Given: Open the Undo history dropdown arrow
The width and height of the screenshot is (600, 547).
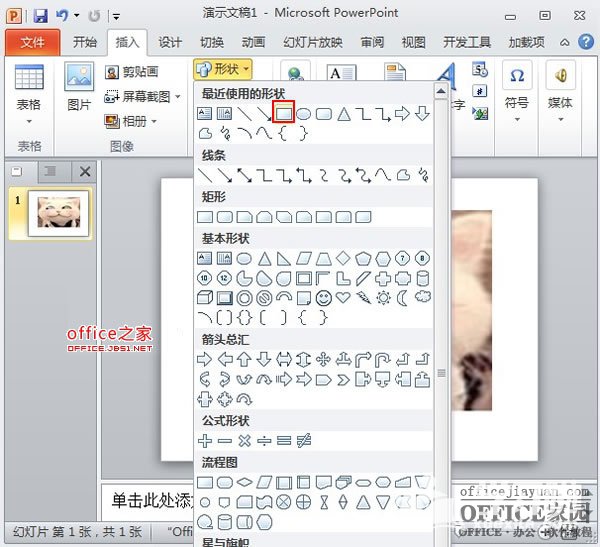Looking at the screenshot, I should [x=77, y=16].
